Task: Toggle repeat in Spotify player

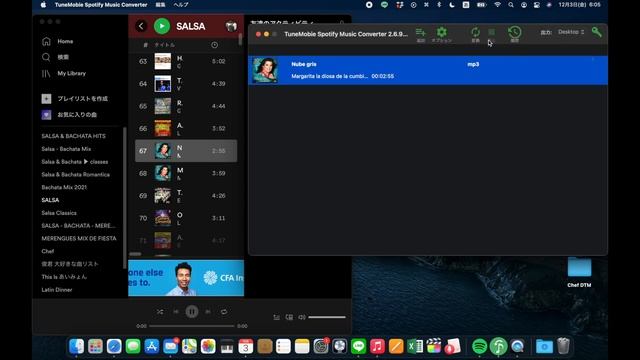Action: tap(224, 312)
